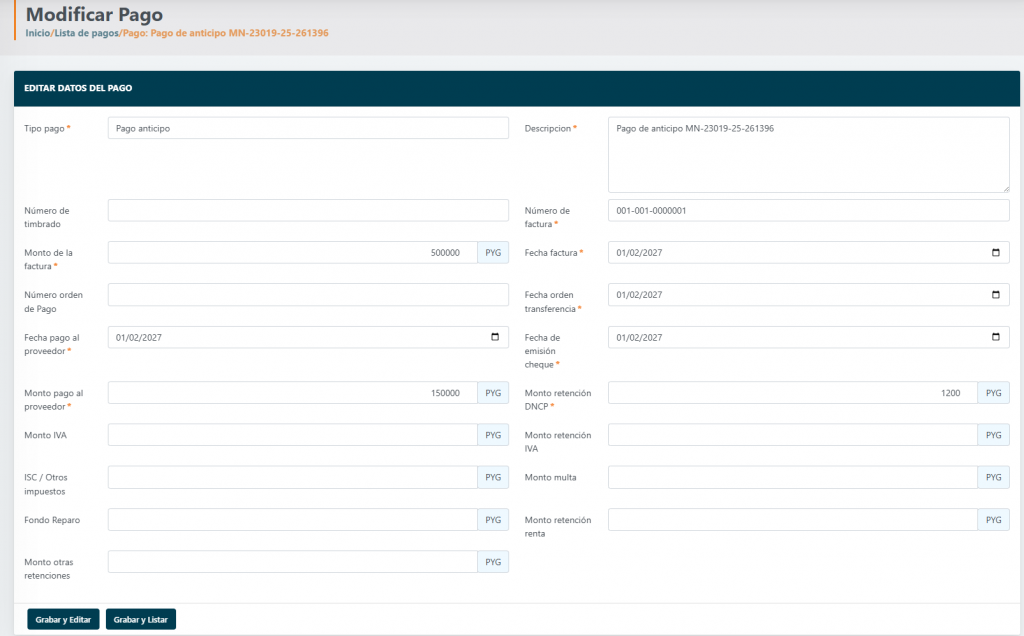The height and width of the screenshot is (636, 1024).
Task: Select the Monto multa input field
Action: [793, 477]
